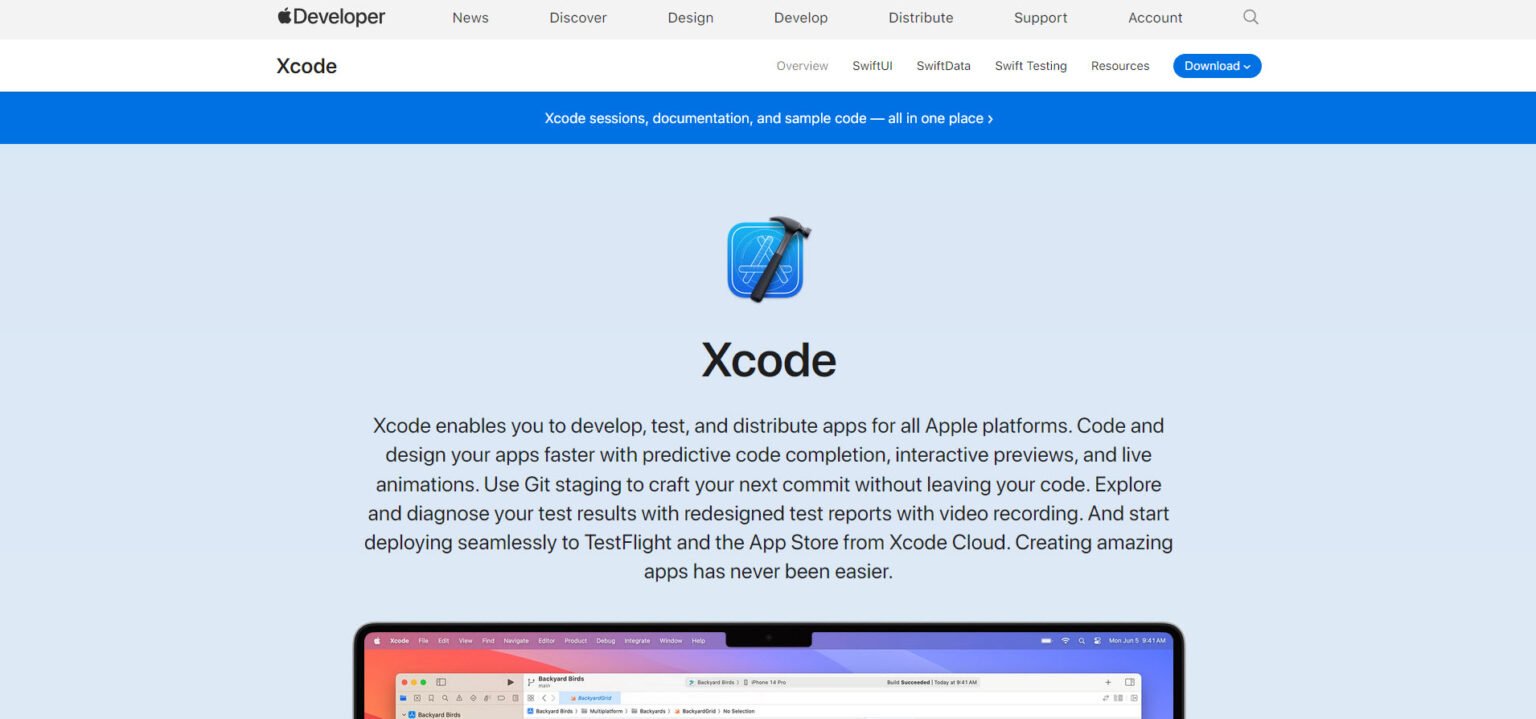Image resolution: width=1536 pixels, height=719 pixels.
Task: Open the Project navigator folder icon
Action: (402, 698)
